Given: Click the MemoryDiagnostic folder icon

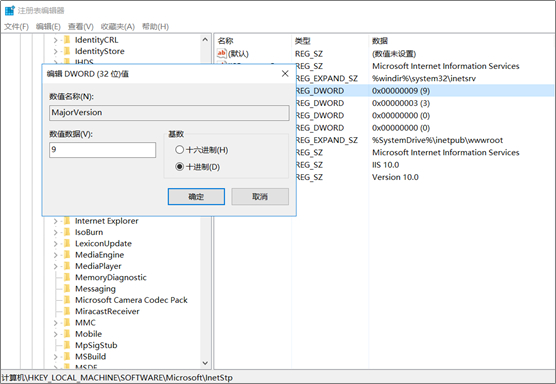Looking at the screenshot, I should point(67,277).
